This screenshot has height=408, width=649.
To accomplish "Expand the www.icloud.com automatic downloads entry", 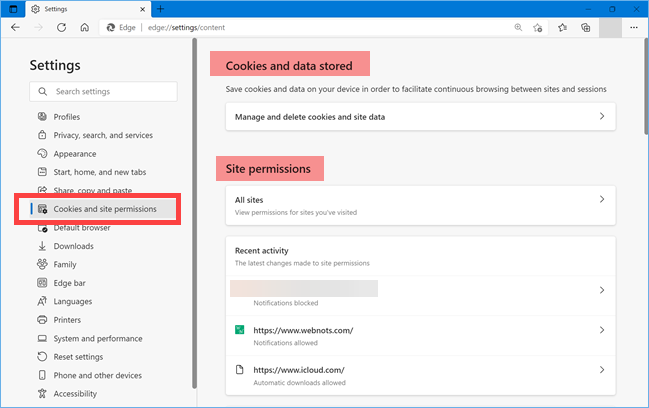I will 420,375.
